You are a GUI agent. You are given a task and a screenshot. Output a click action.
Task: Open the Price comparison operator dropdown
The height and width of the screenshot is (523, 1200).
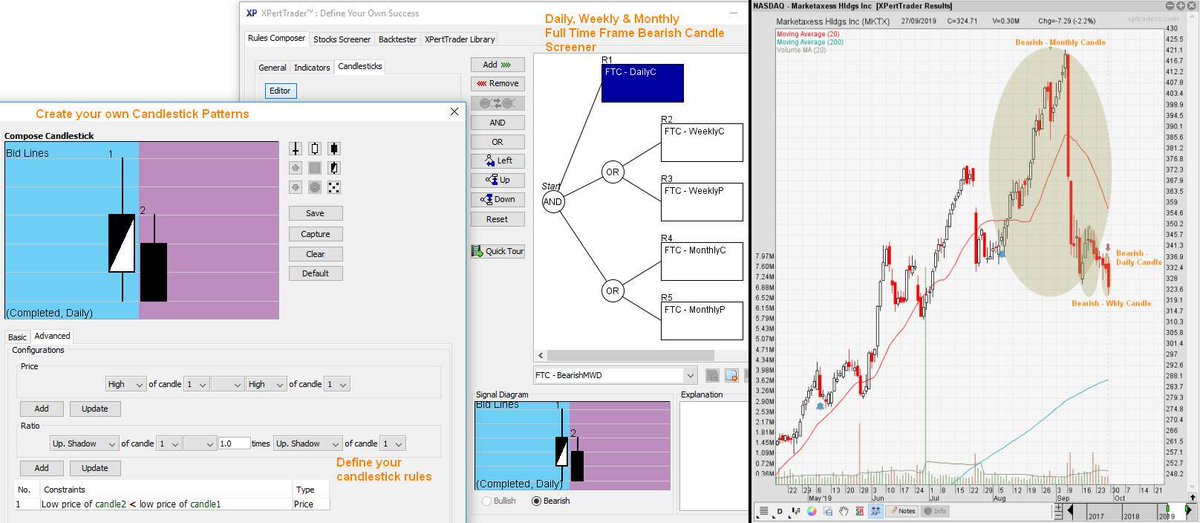pos(227,384)
